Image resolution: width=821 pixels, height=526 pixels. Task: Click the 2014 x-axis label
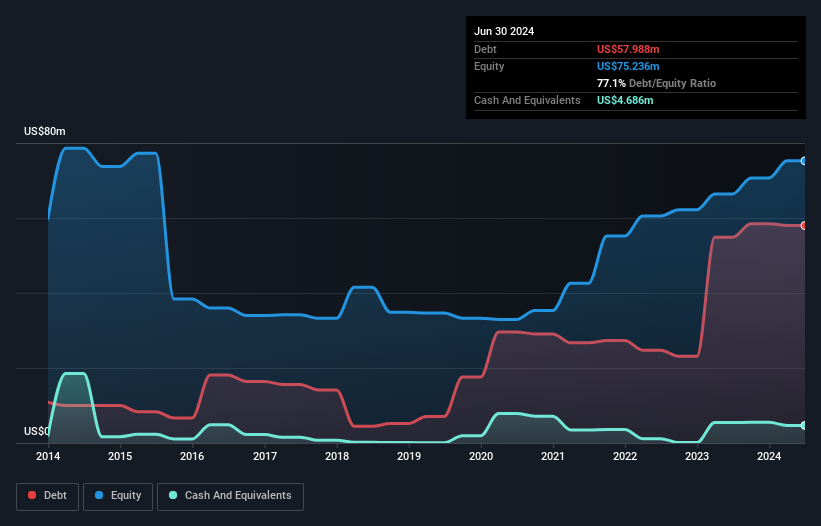48,456
